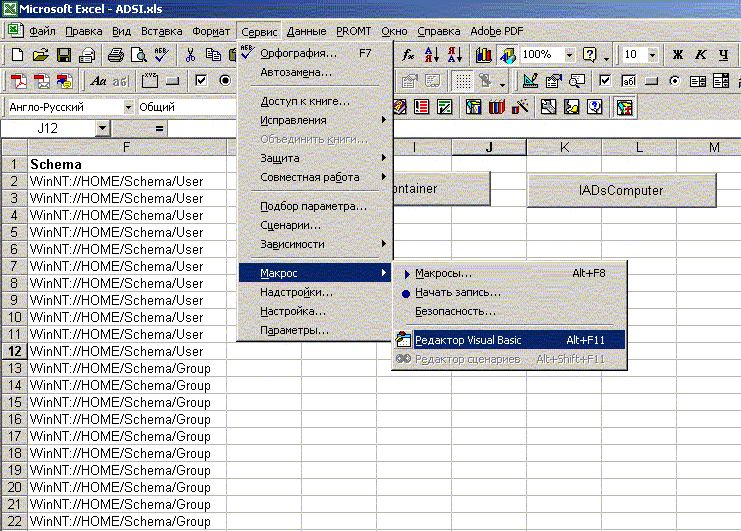This screenshot has height=531, width=741.
Task: Click the Name Box showing J12
Action: [x=49, y=128]
